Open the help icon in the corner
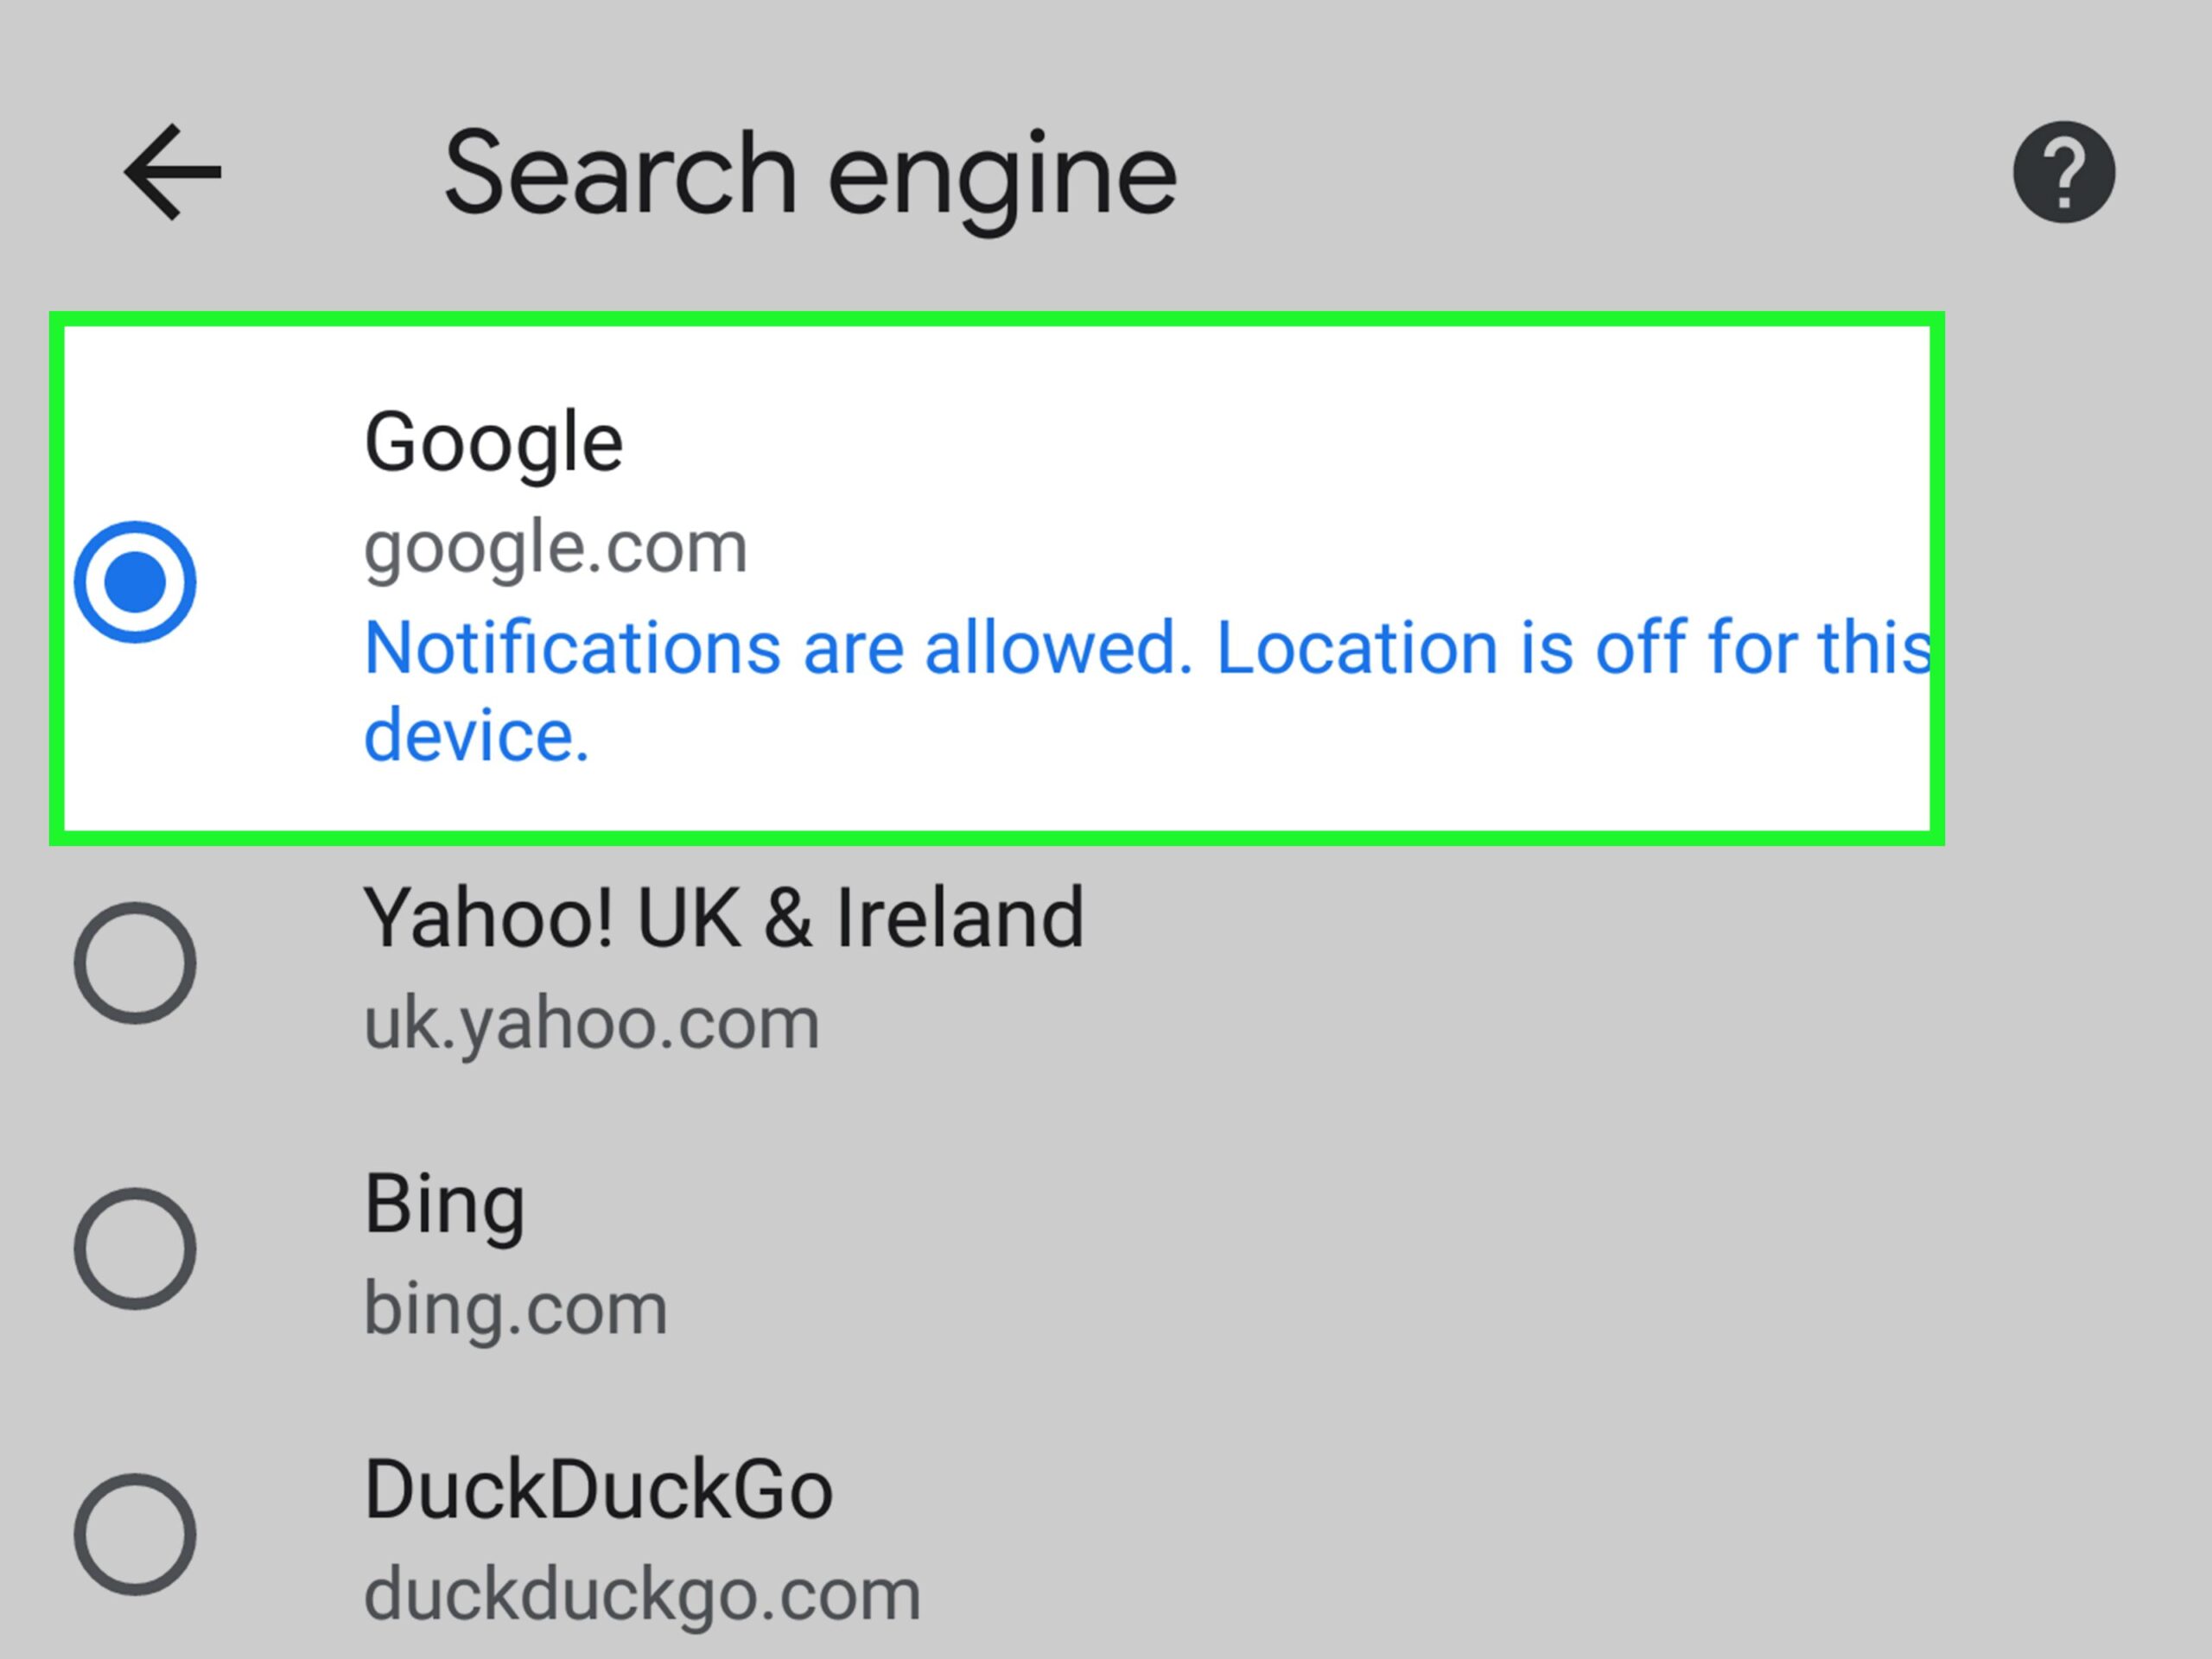 tap(2065, 170)
